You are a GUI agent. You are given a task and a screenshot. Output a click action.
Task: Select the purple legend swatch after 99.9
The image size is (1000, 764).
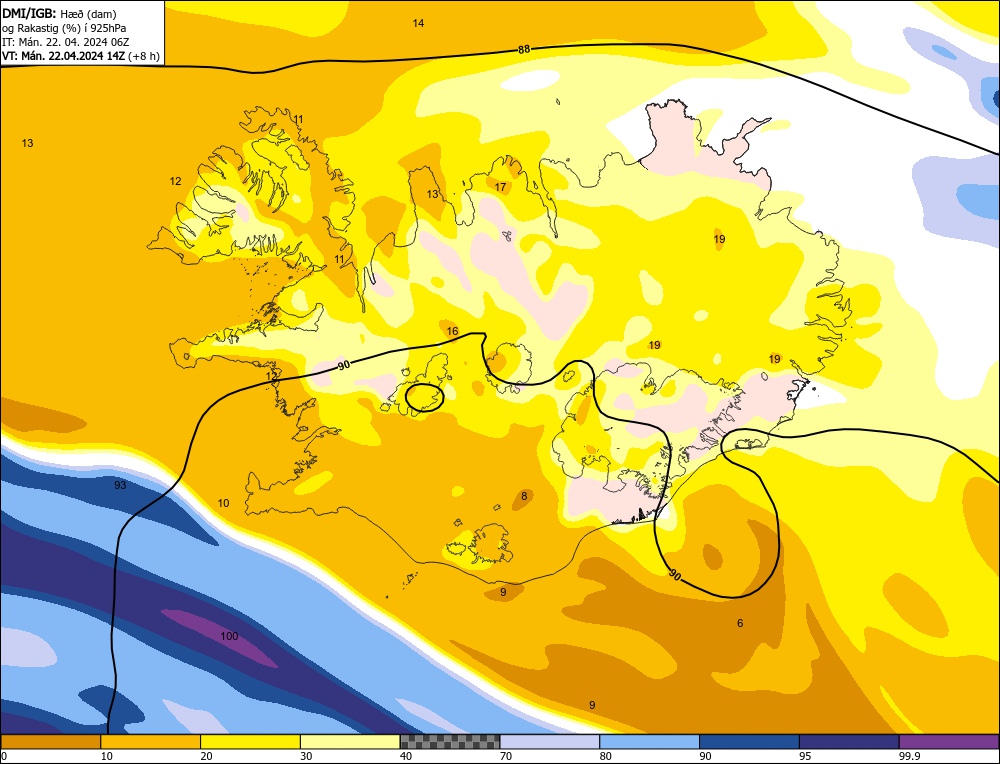coord(949,742)
